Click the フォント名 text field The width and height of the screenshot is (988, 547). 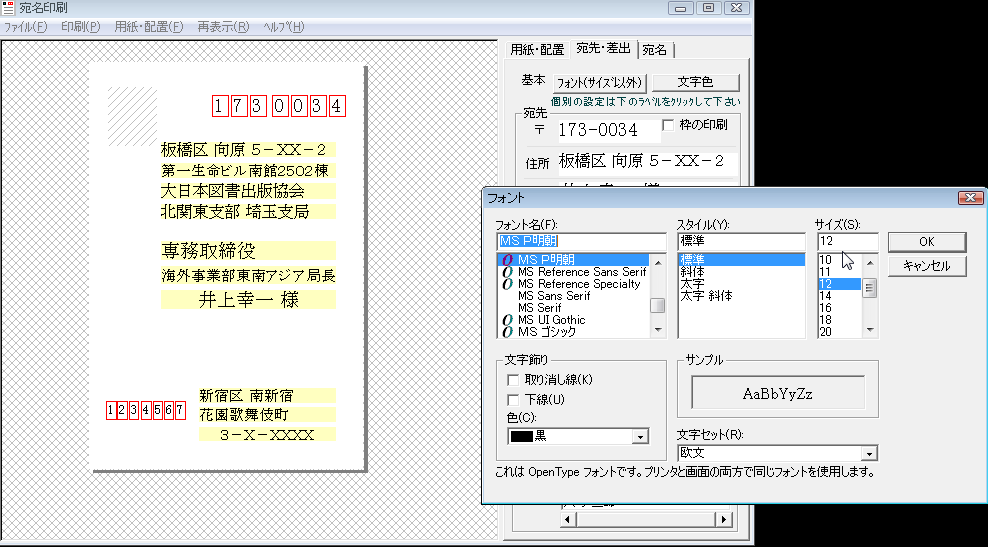pyautogui.click(x=580, y=241)
